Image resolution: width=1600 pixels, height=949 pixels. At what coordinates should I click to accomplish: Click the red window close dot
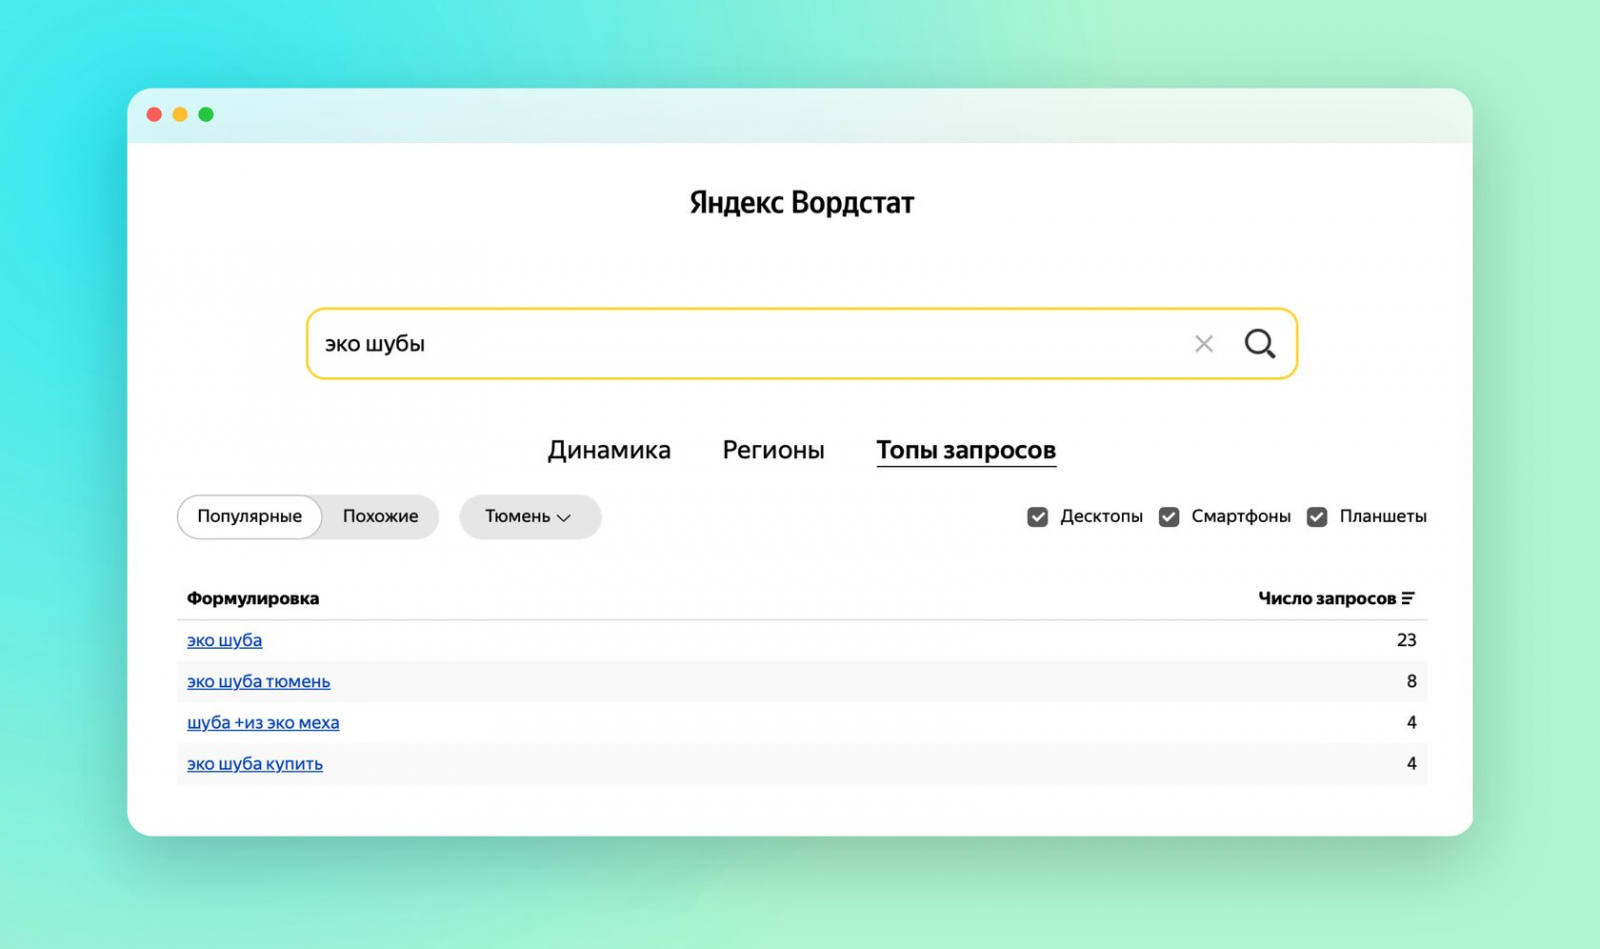(x=154, y=114)
